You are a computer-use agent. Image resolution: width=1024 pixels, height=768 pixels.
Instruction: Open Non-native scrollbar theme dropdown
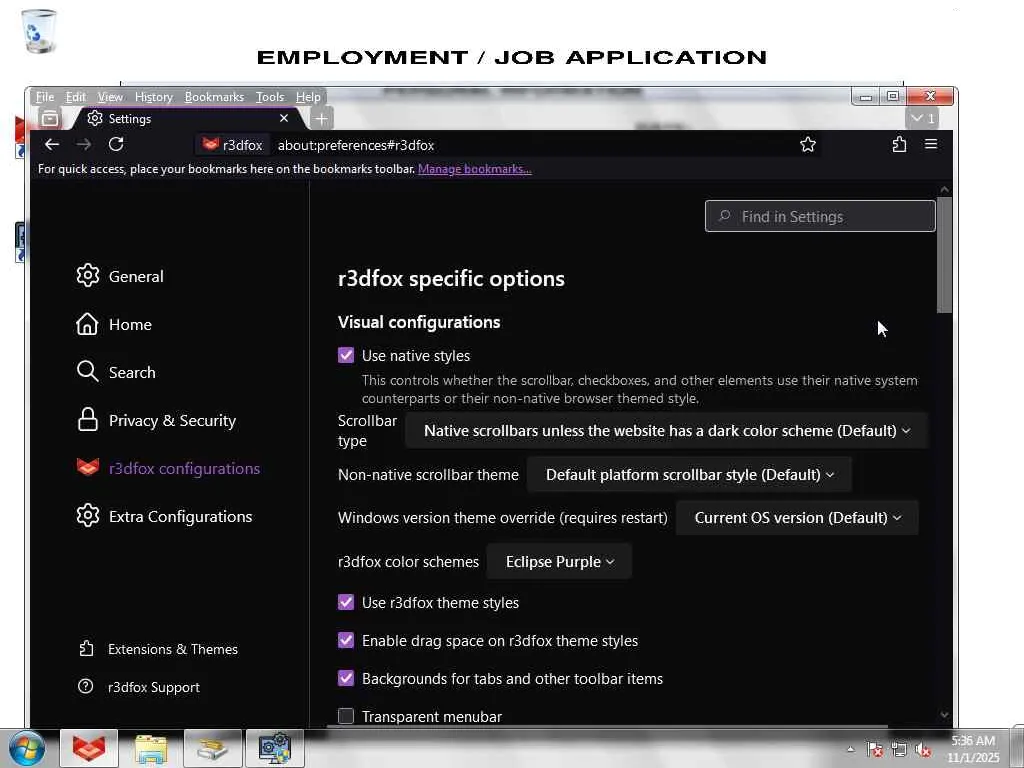[x=689, y=475]
